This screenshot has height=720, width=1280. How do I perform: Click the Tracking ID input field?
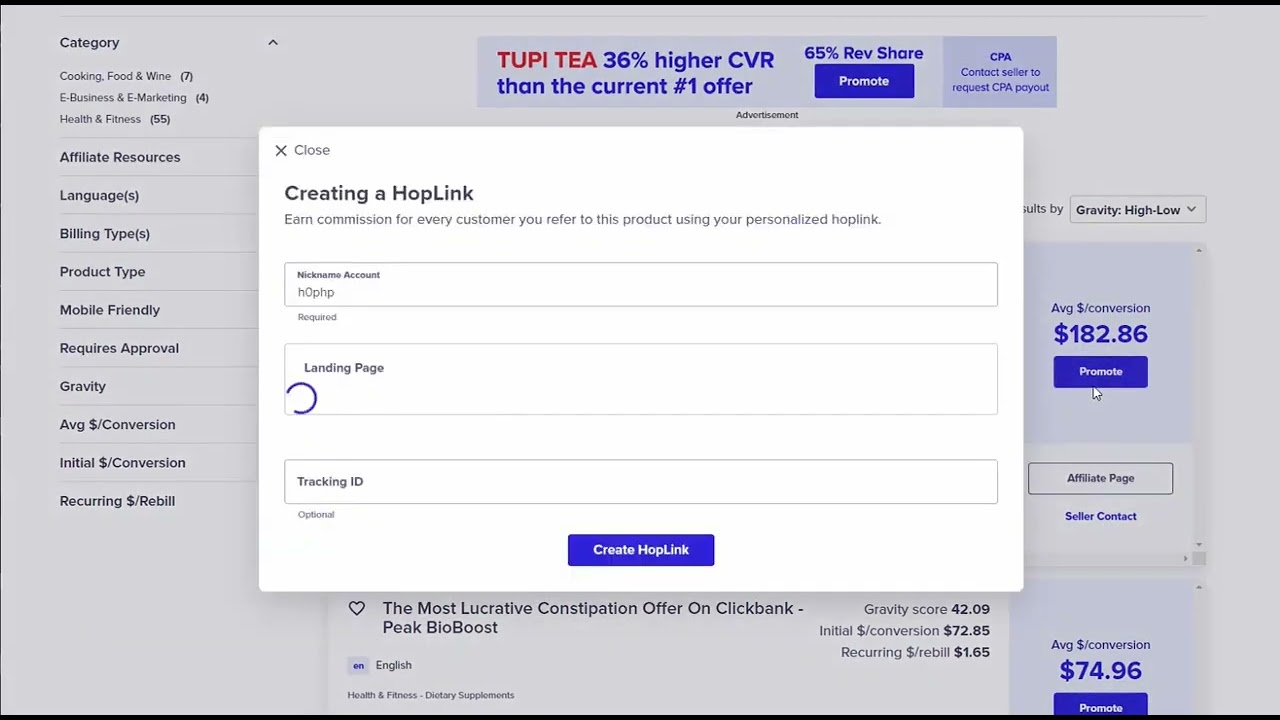pyautogui.click(x=641, y=482)
